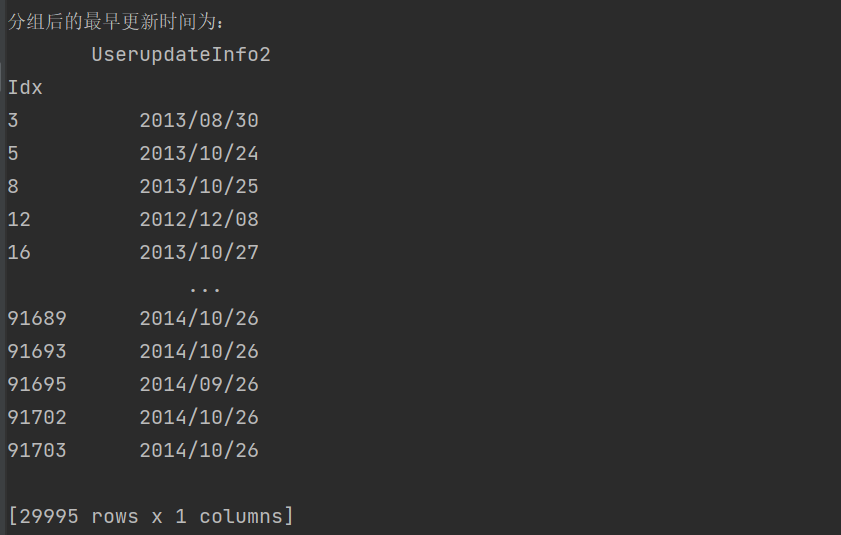Click index value 91702

(37, 417)
